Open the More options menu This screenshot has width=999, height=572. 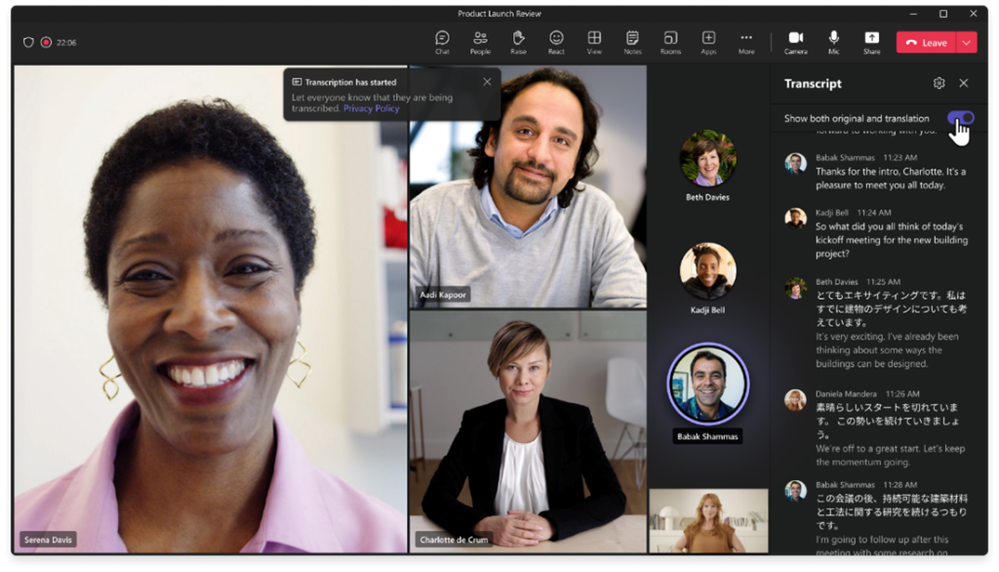746,43
